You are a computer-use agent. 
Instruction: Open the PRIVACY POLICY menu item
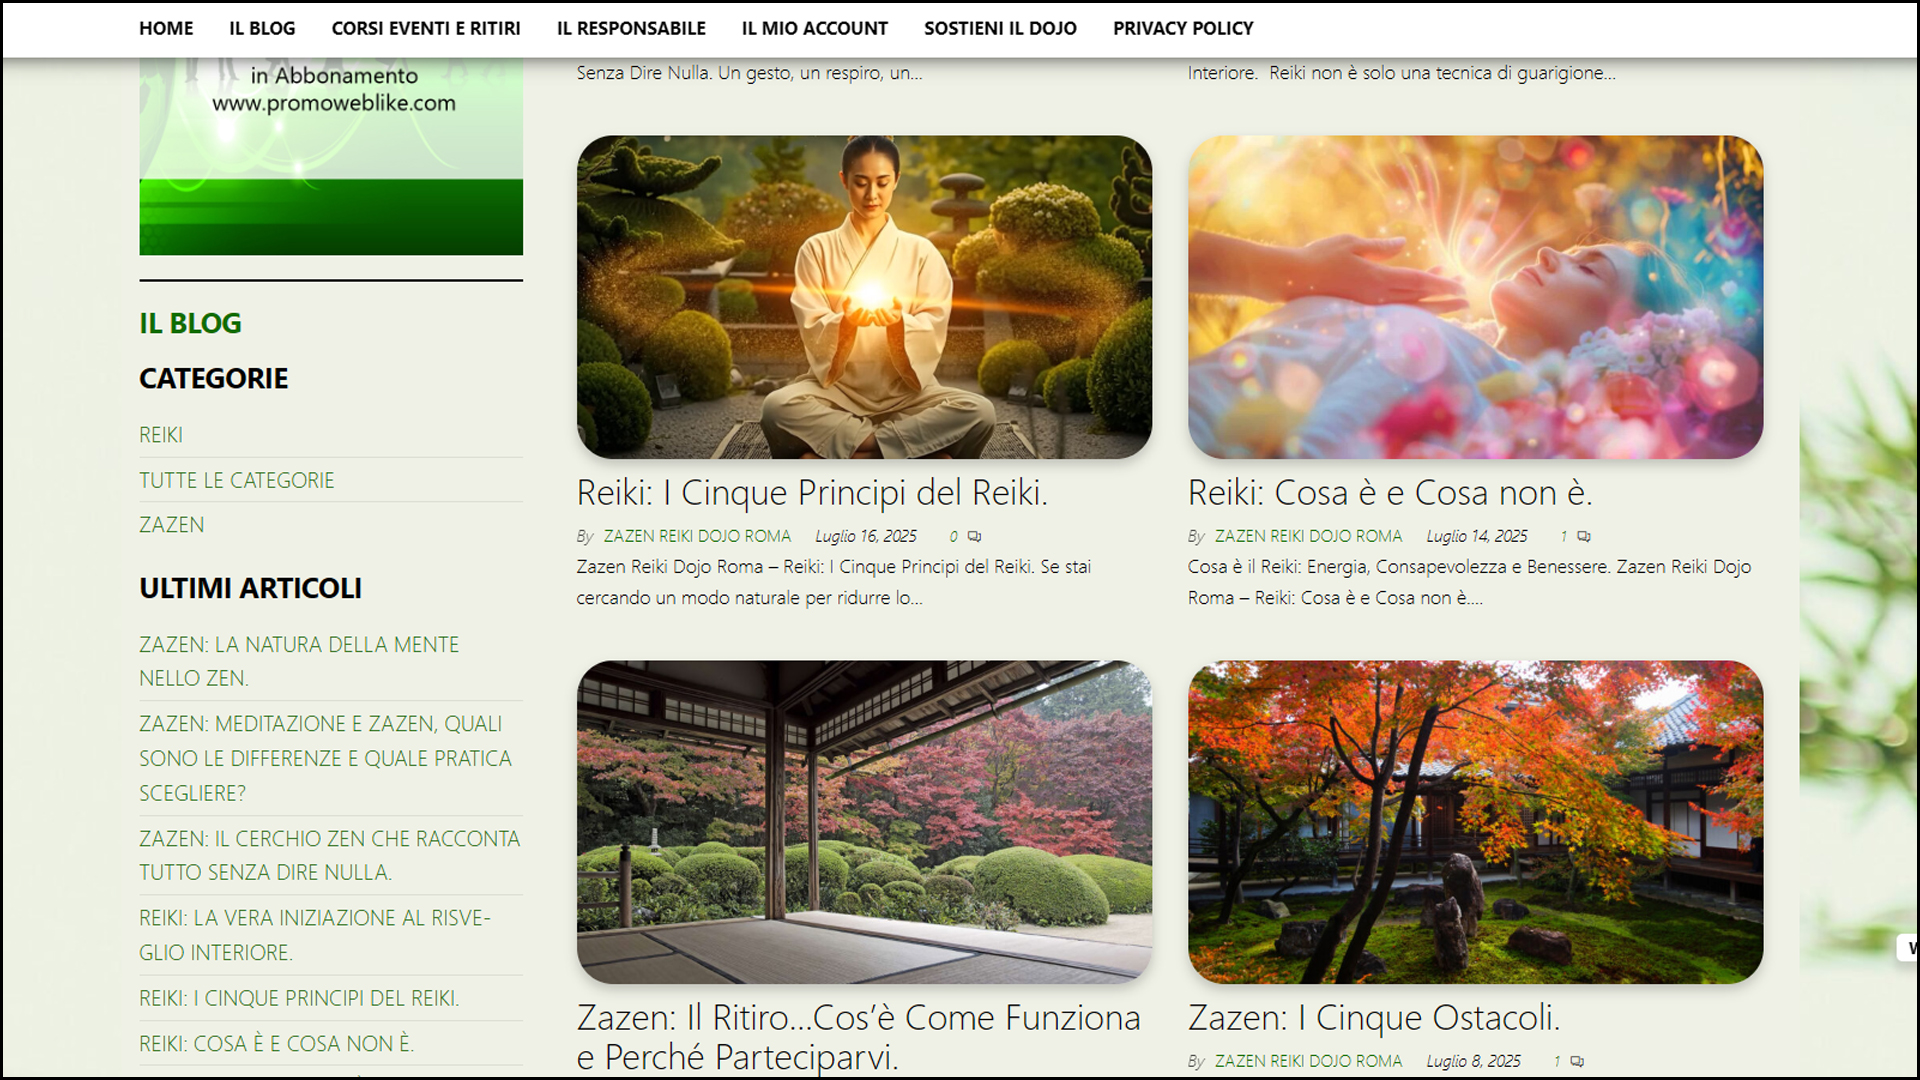(x=1183, y=28)
